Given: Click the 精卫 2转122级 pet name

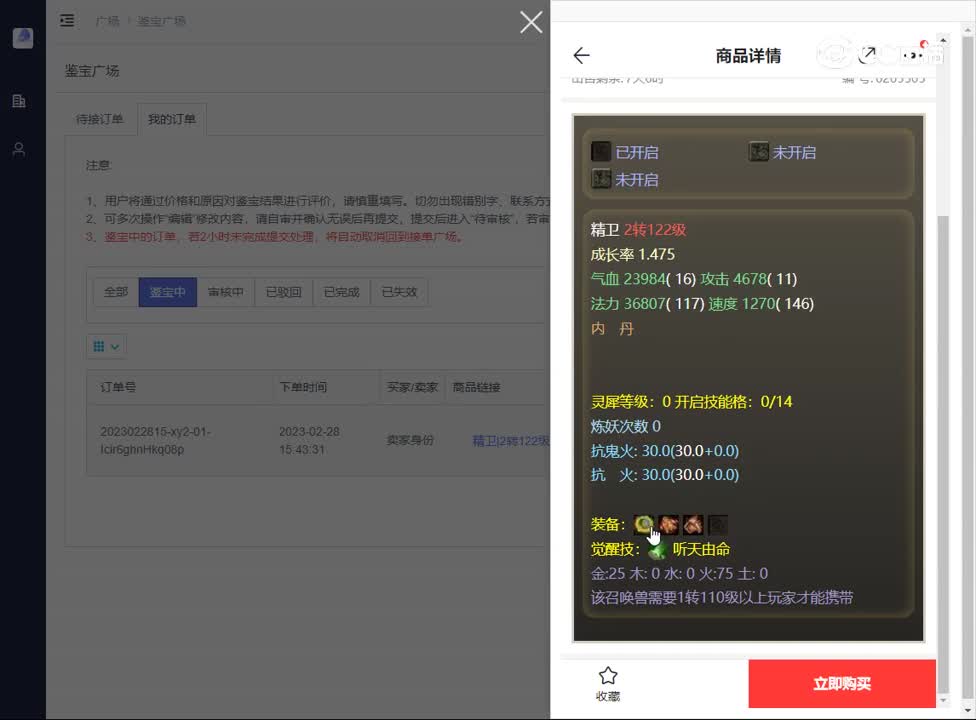Looking at the screenshot, I should point(638,230).
